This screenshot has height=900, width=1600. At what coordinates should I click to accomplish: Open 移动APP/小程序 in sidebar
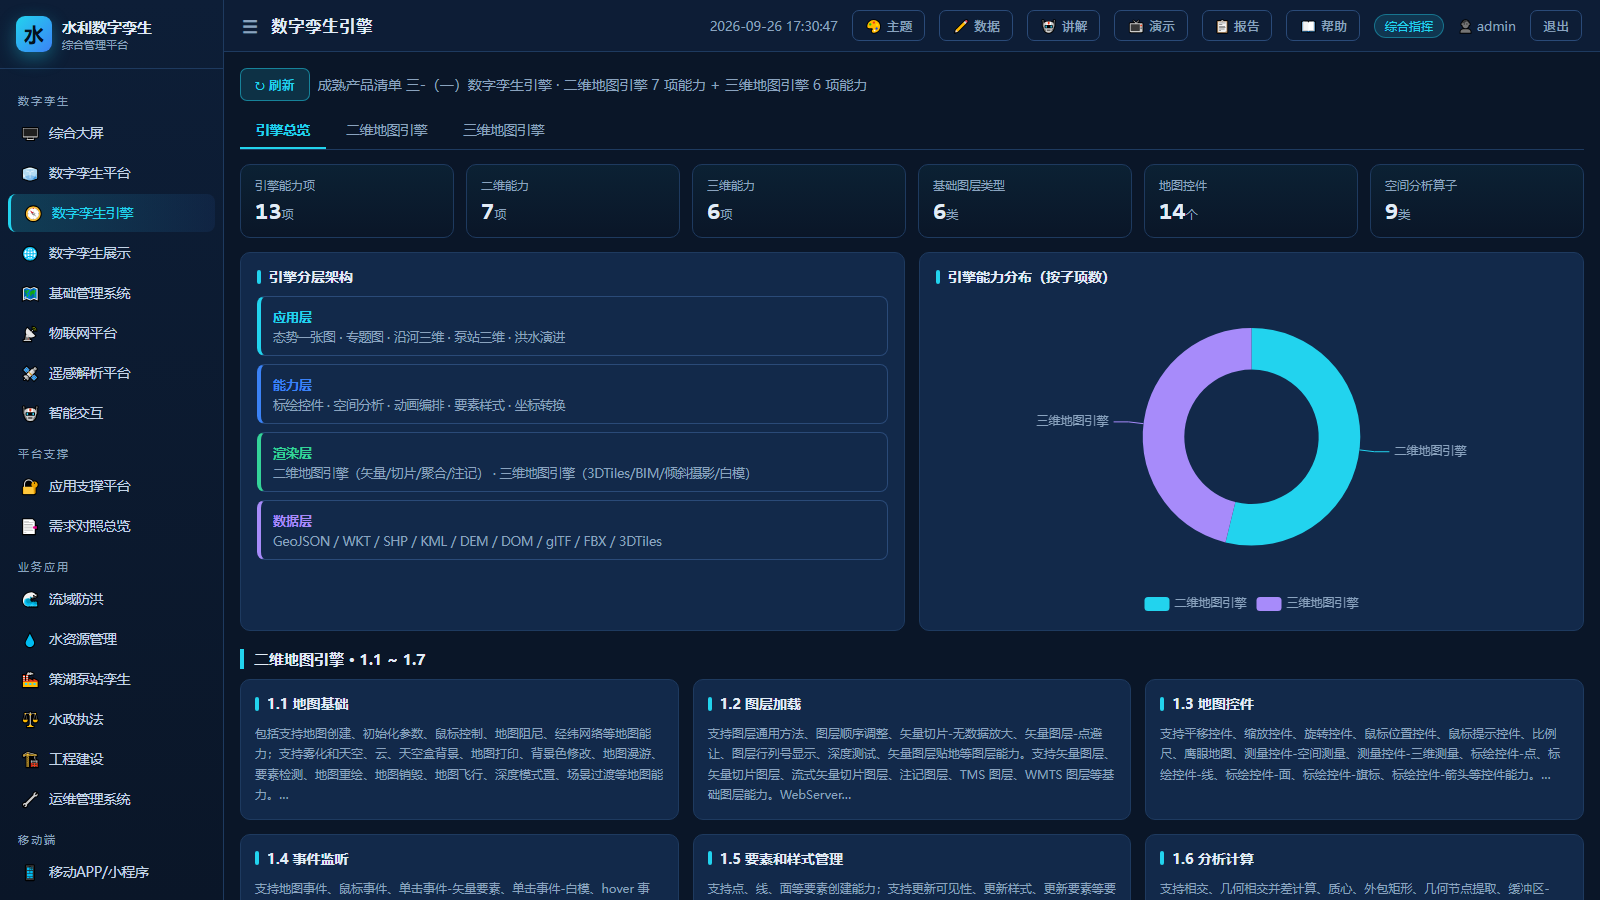tap(112, 872)
